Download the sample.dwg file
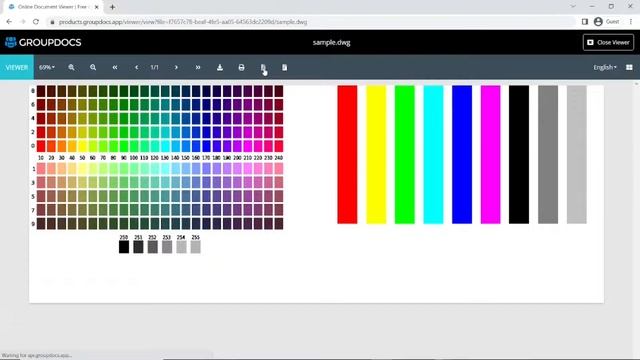The image size is (640, 360). tap(220, 67)
